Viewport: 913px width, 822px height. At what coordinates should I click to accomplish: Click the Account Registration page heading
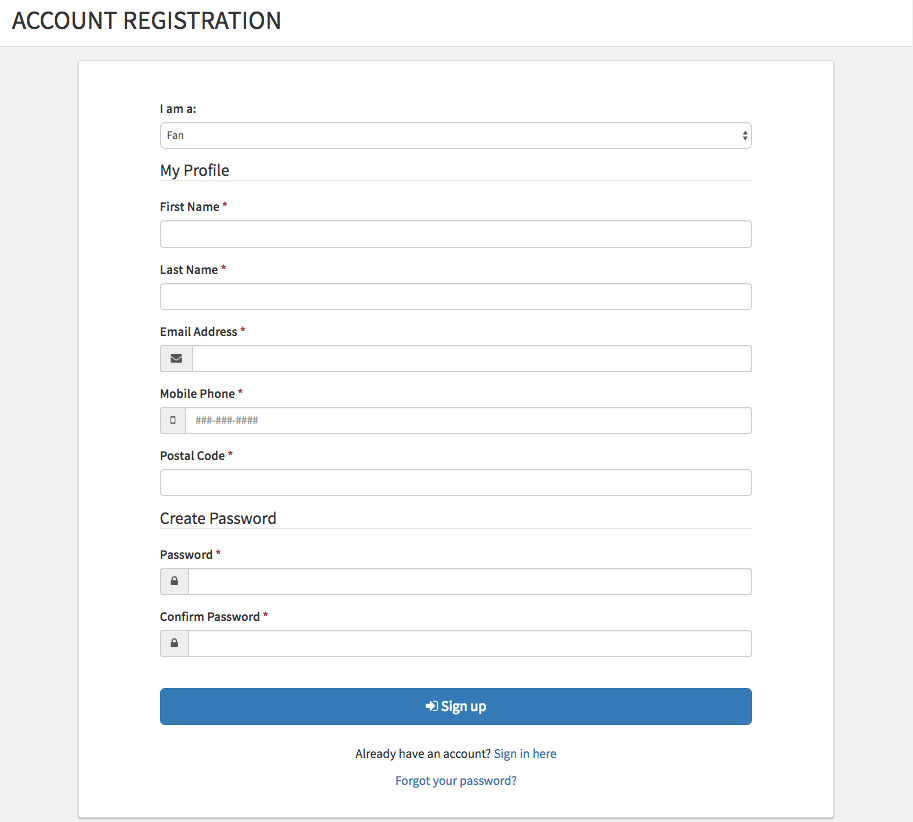[146, 21]
